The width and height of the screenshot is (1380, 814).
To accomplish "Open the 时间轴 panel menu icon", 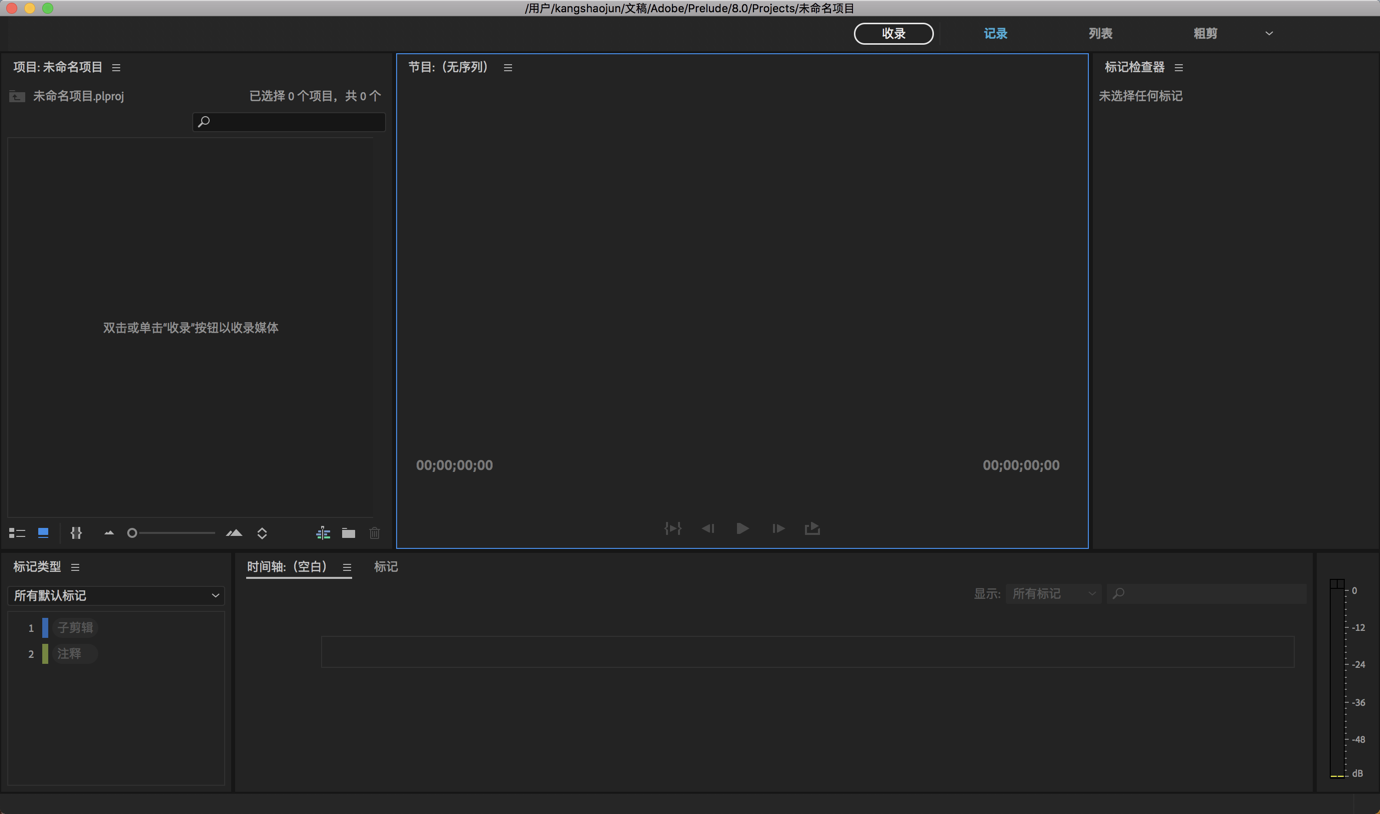I will [347, 567].
